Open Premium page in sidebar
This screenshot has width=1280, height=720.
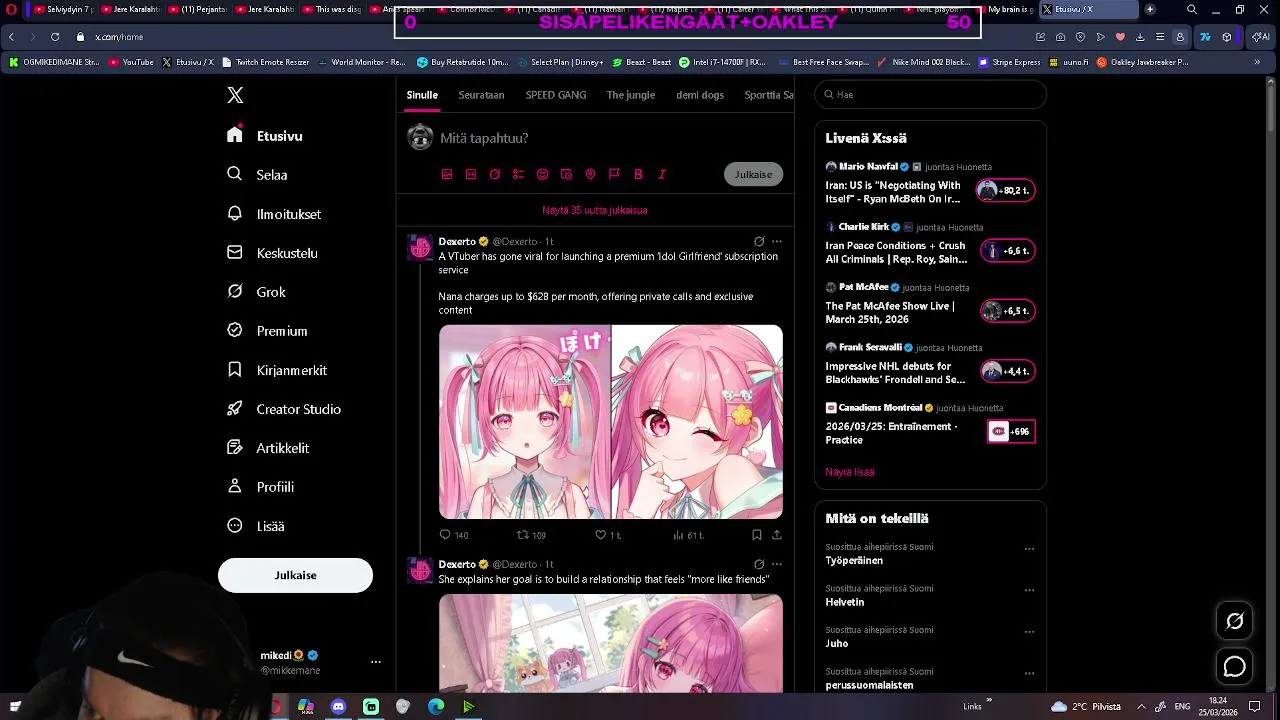(268, 331)
